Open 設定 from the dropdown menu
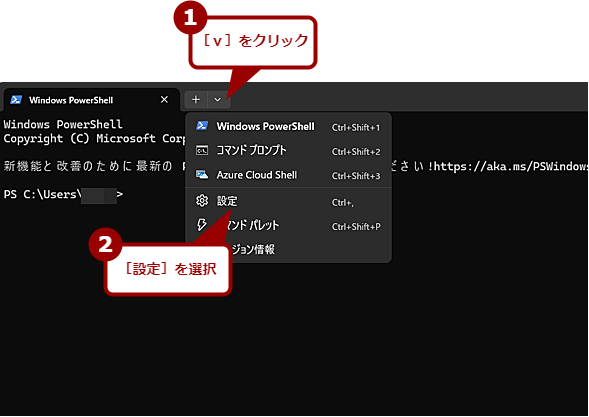589x417 pixels. pos(288,201)
